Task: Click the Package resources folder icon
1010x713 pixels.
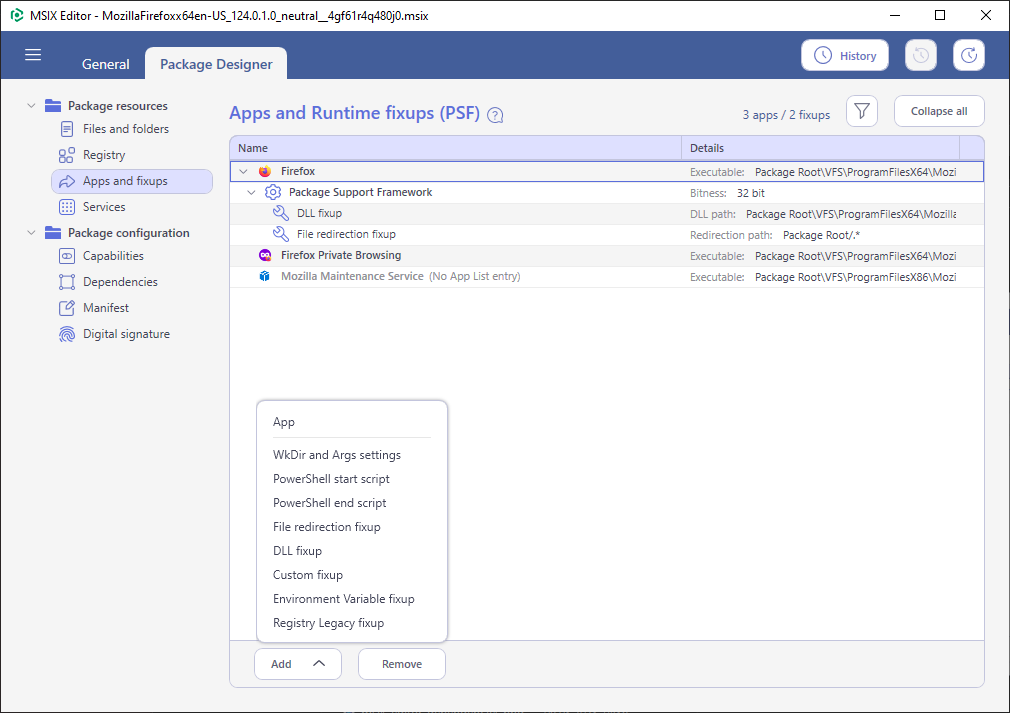Action: (x=53, y=106)
